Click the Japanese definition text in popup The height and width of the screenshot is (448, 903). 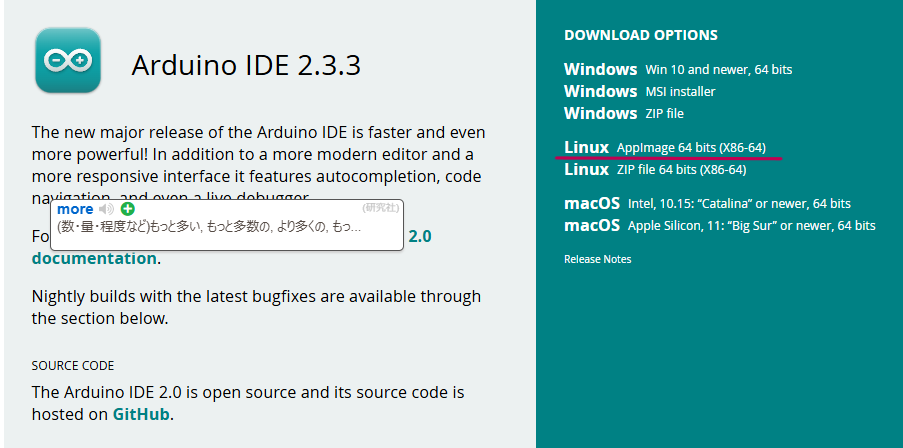209,227
